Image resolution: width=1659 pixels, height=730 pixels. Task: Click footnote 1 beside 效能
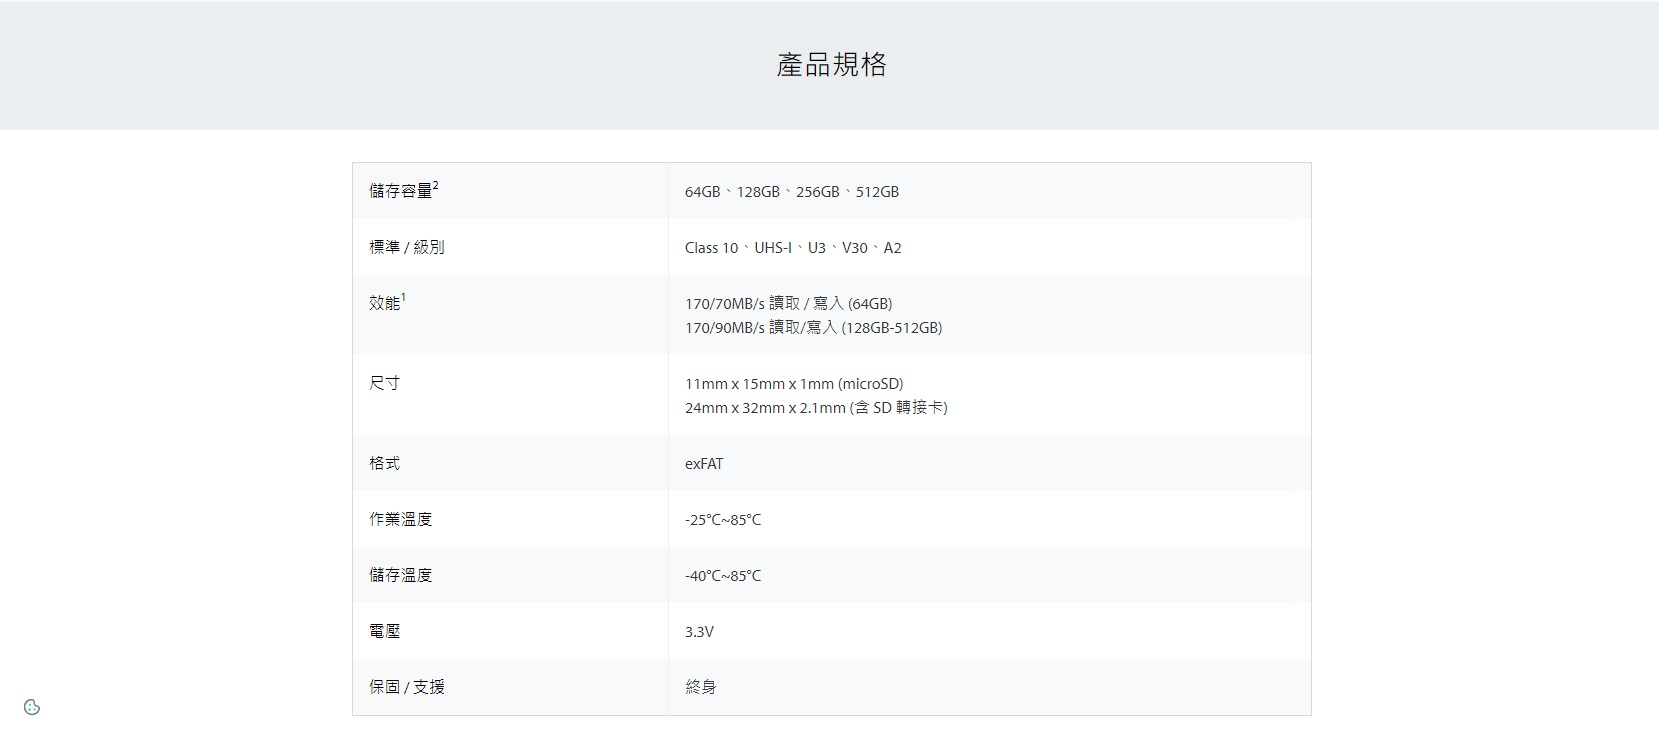point(404,297)
